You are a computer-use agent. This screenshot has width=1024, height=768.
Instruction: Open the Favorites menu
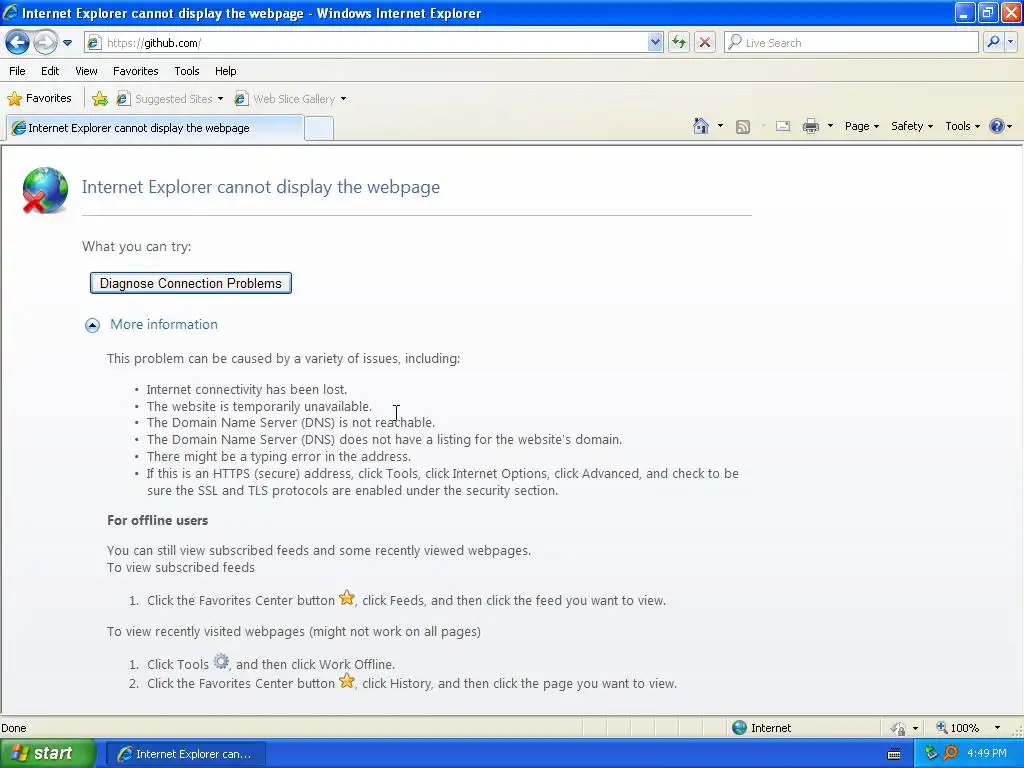(135, 71)
